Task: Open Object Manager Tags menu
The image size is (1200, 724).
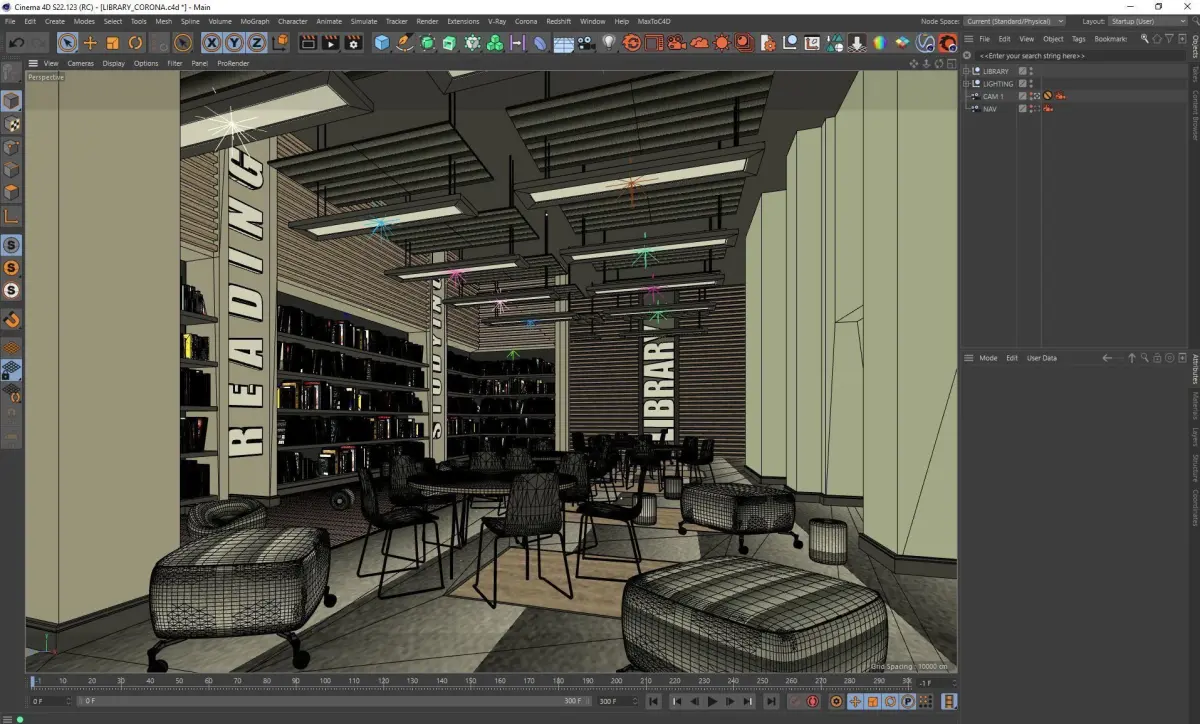Action: [x=1078, y=39]
